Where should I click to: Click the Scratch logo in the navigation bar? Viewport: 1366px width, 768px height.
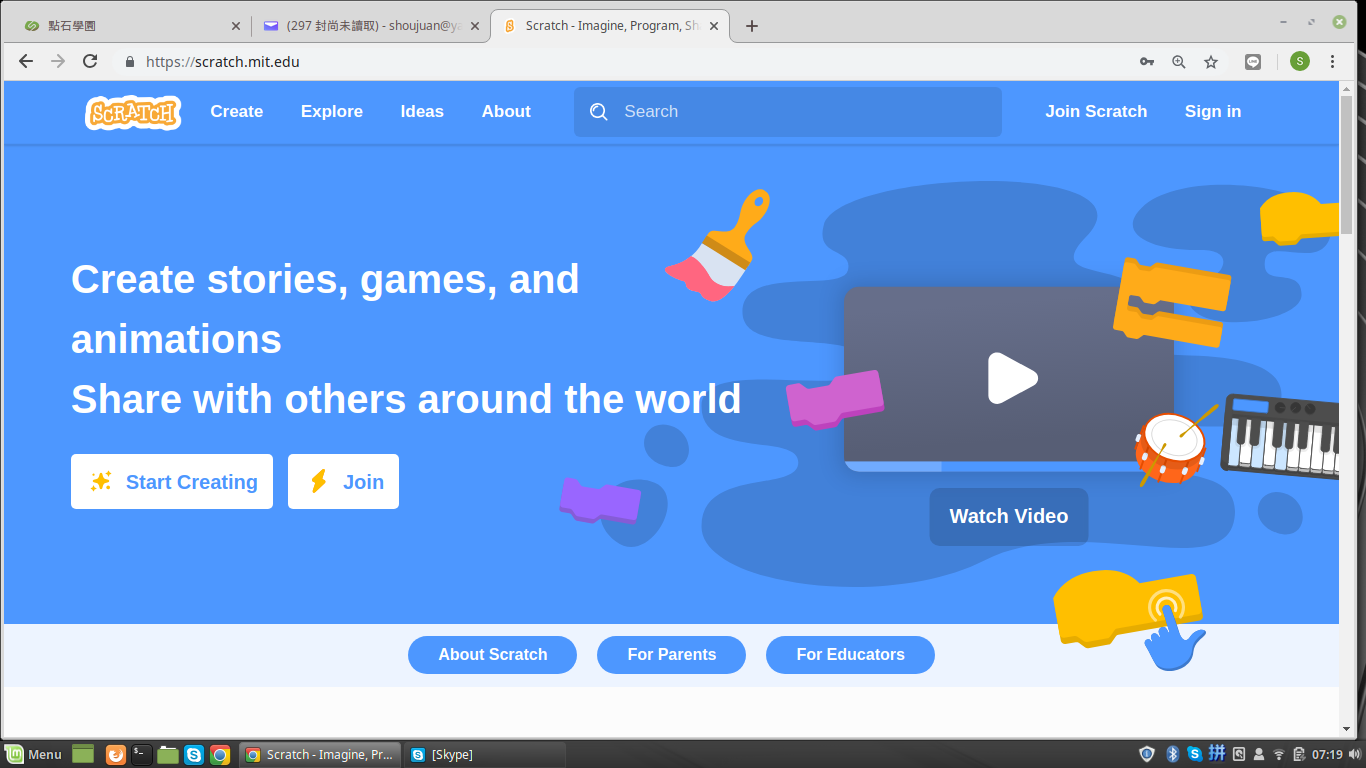[x=133, y=112]
